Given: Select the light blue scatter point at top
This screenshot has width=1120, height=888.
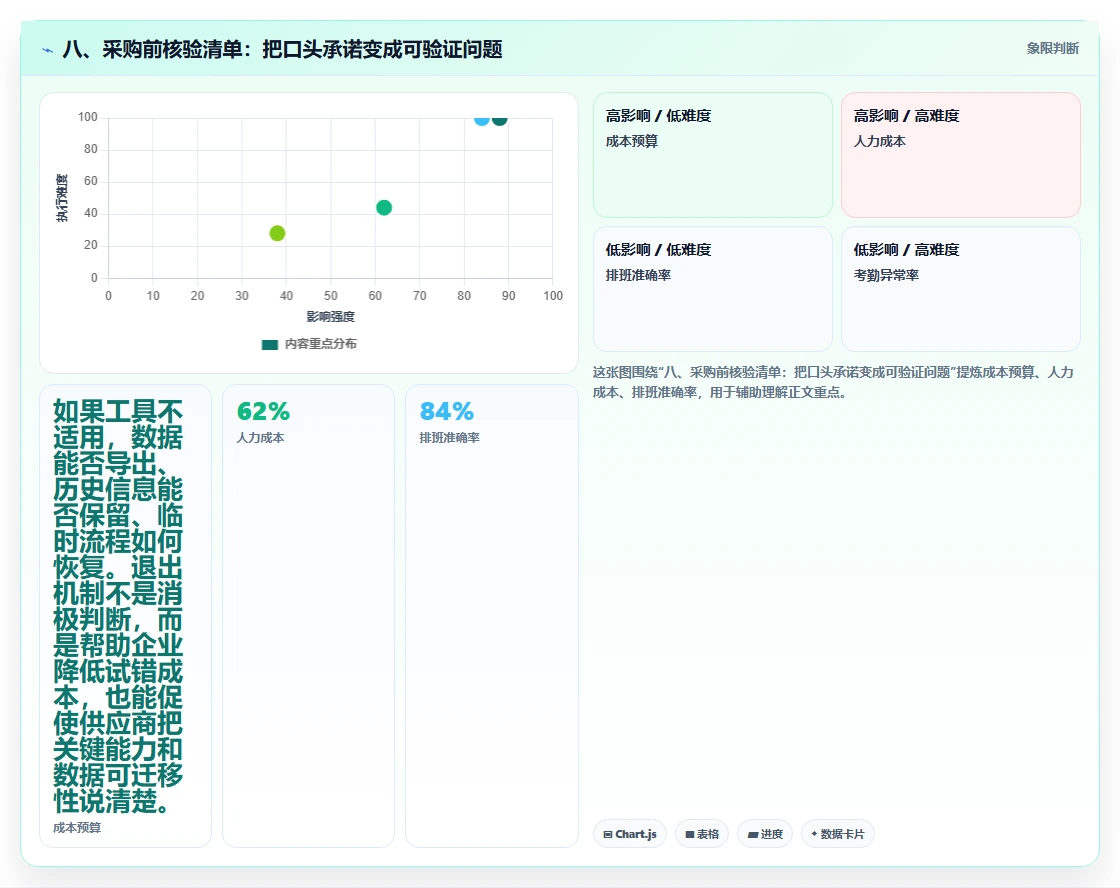Looking at the screenshot, I should 481,119.
